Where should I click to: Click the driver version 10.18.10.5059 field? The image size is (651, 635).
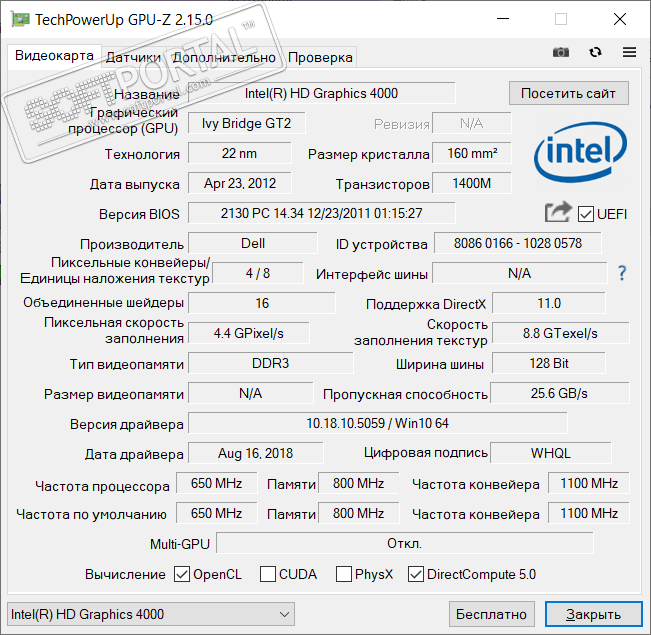pos(377,422)
